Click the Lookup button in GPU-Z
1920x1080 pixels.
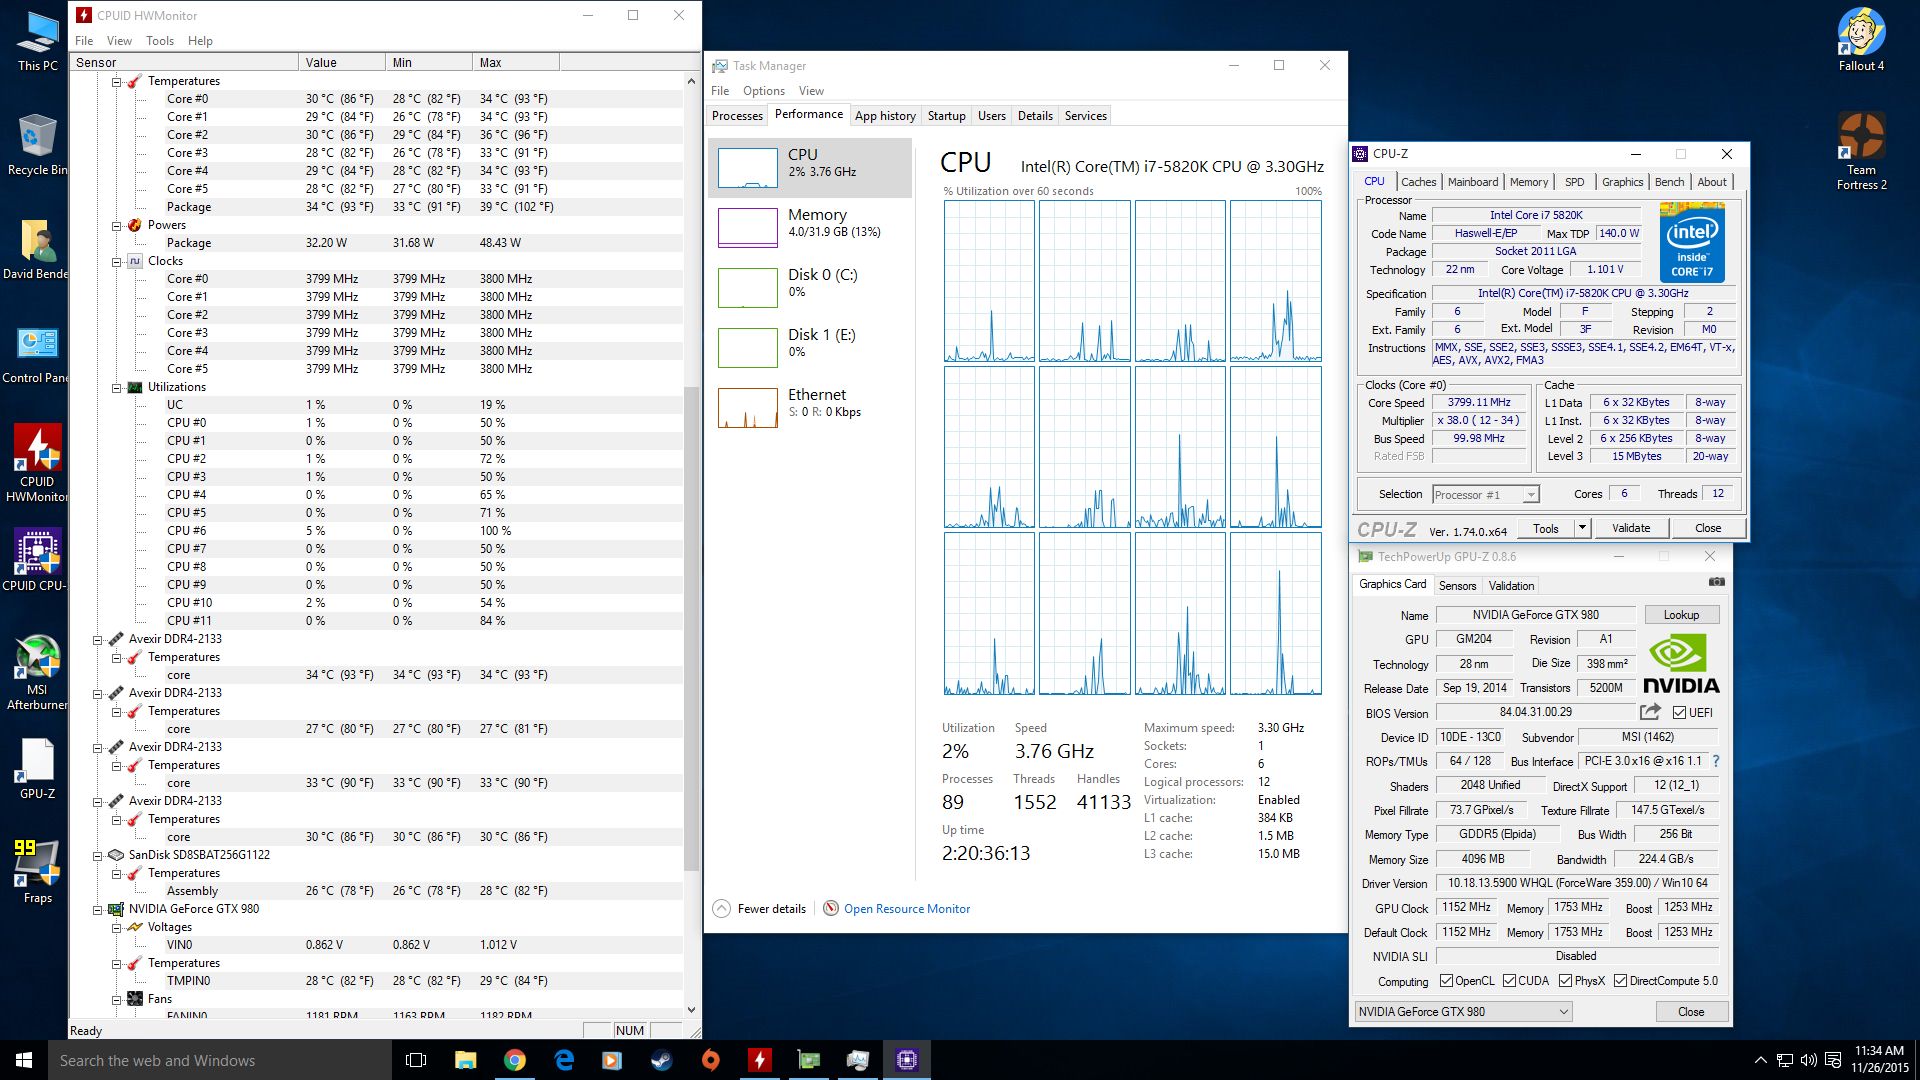[x=1681, y=615]
